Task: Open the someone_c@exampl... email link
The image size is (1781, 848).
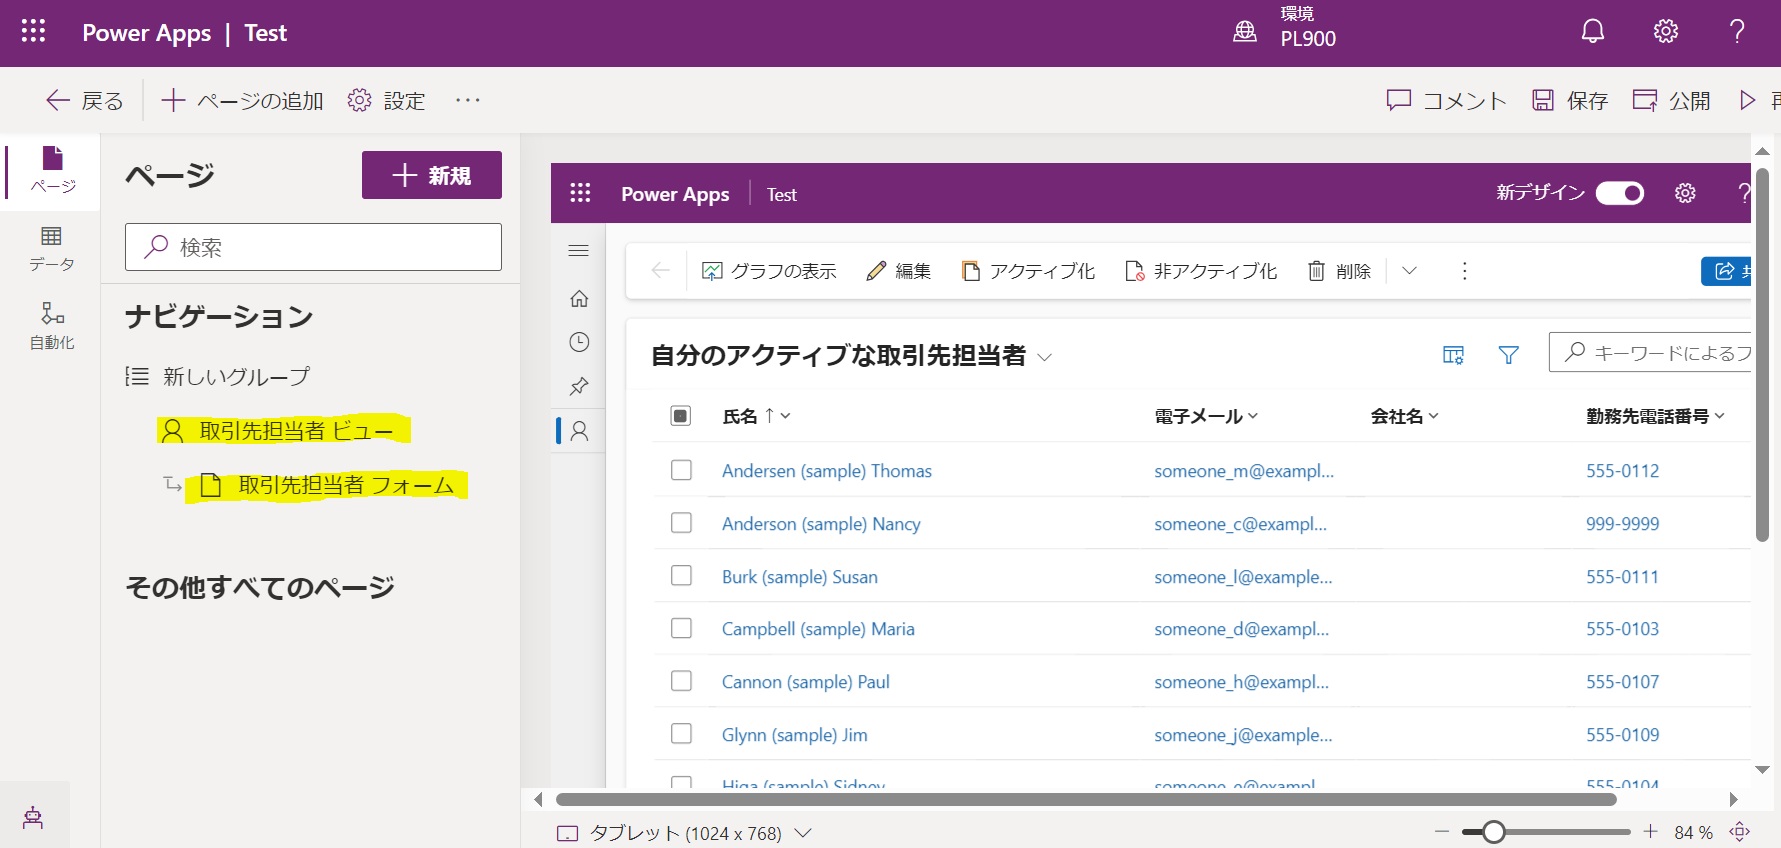Action: tap(1241, 524)
